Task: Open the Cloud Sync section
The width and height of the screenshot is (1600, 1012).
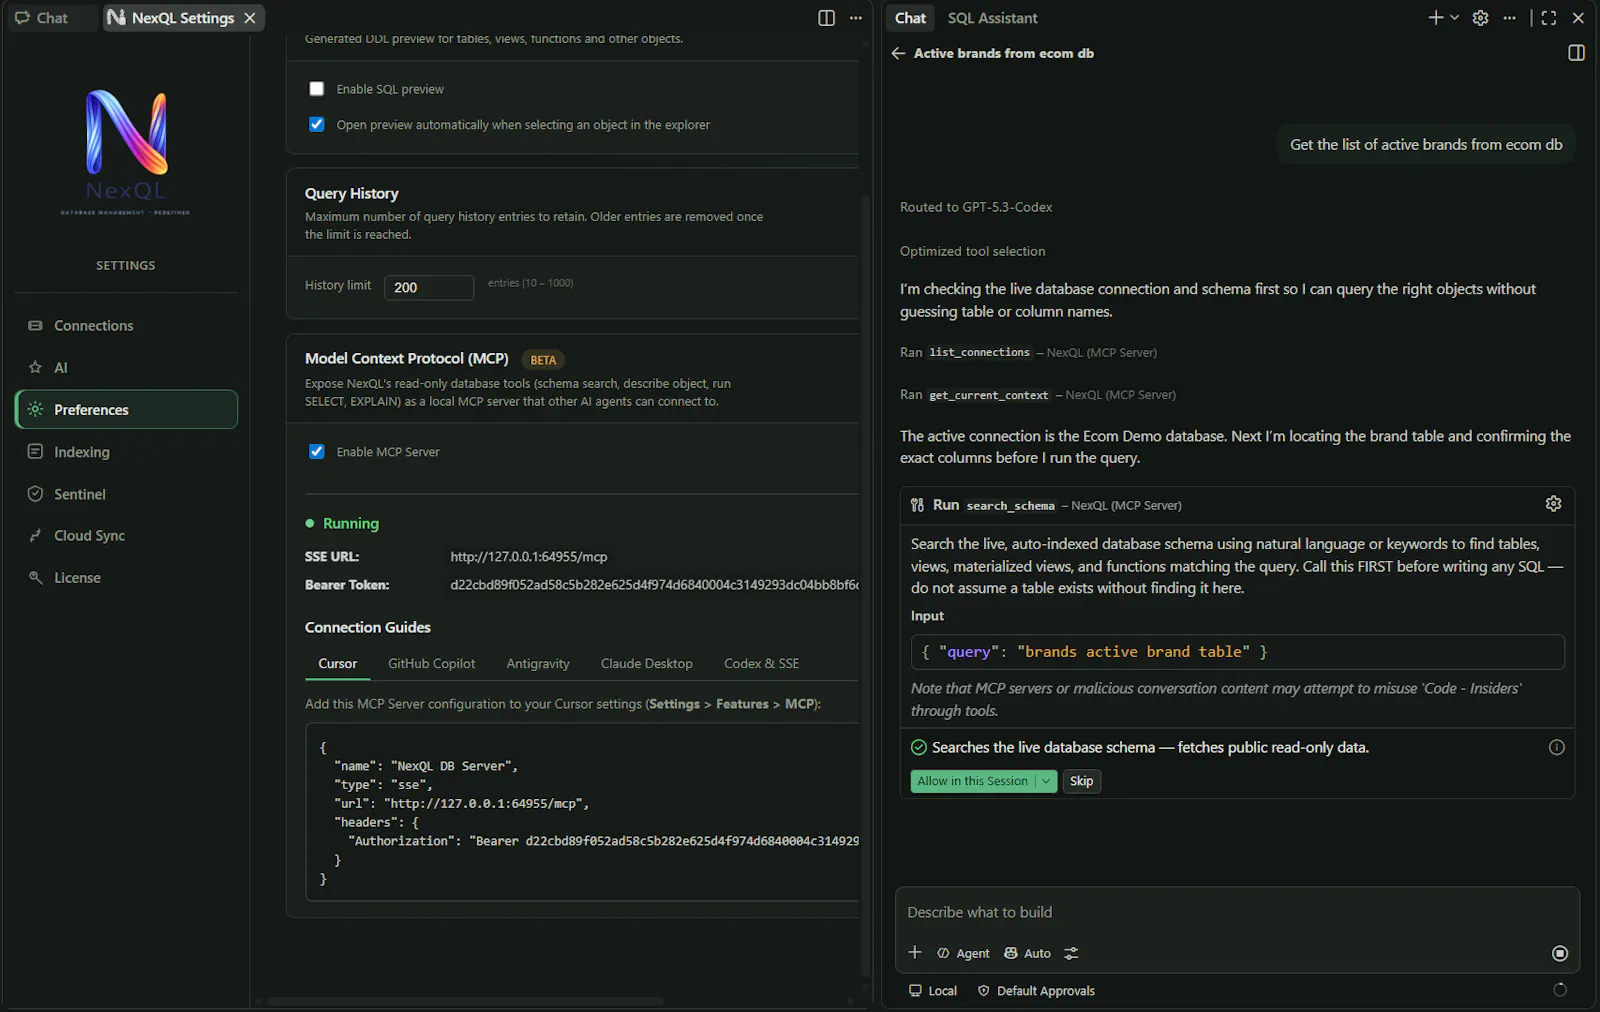Action: [x=126, y=536]
